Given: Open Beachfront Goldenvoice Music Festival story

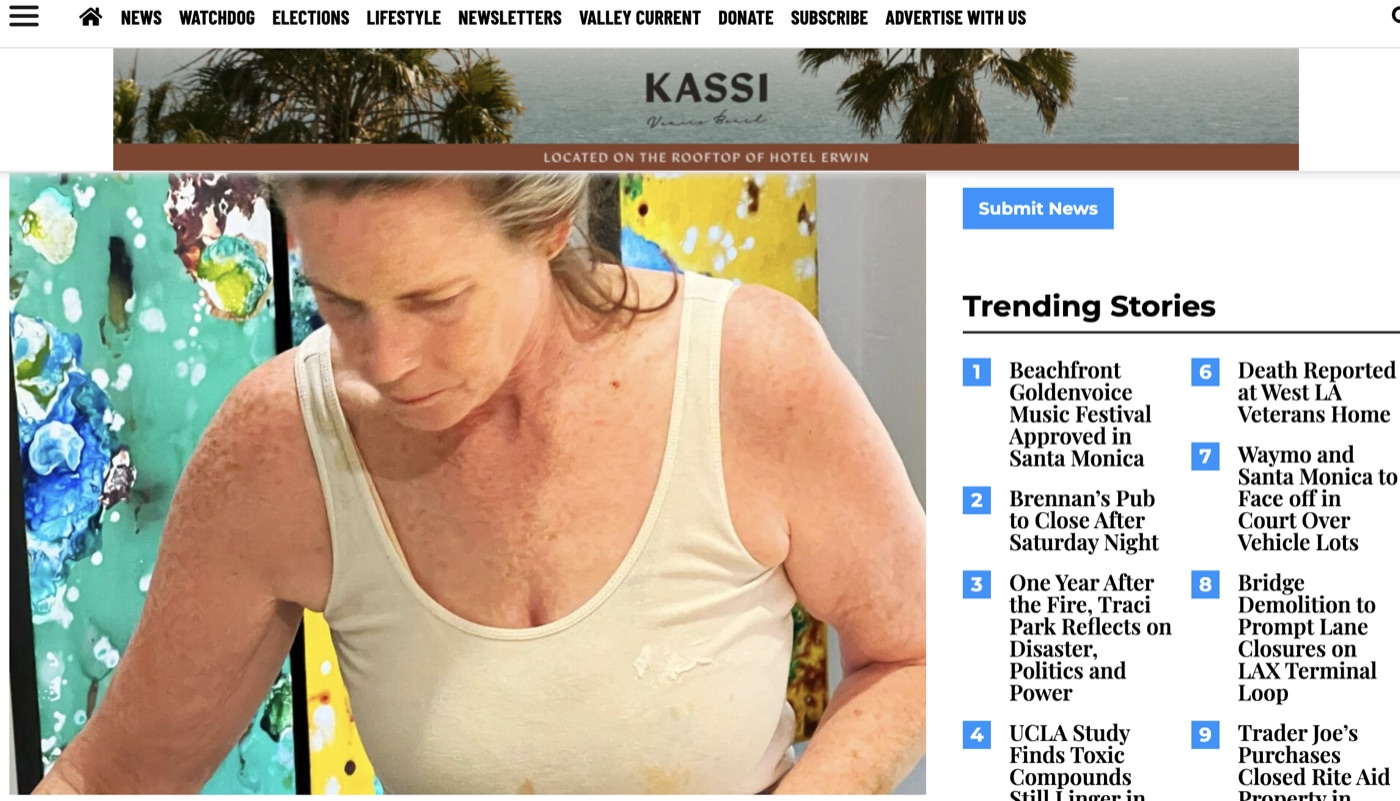Looking at the screenshot, I should coord(1080,414).
